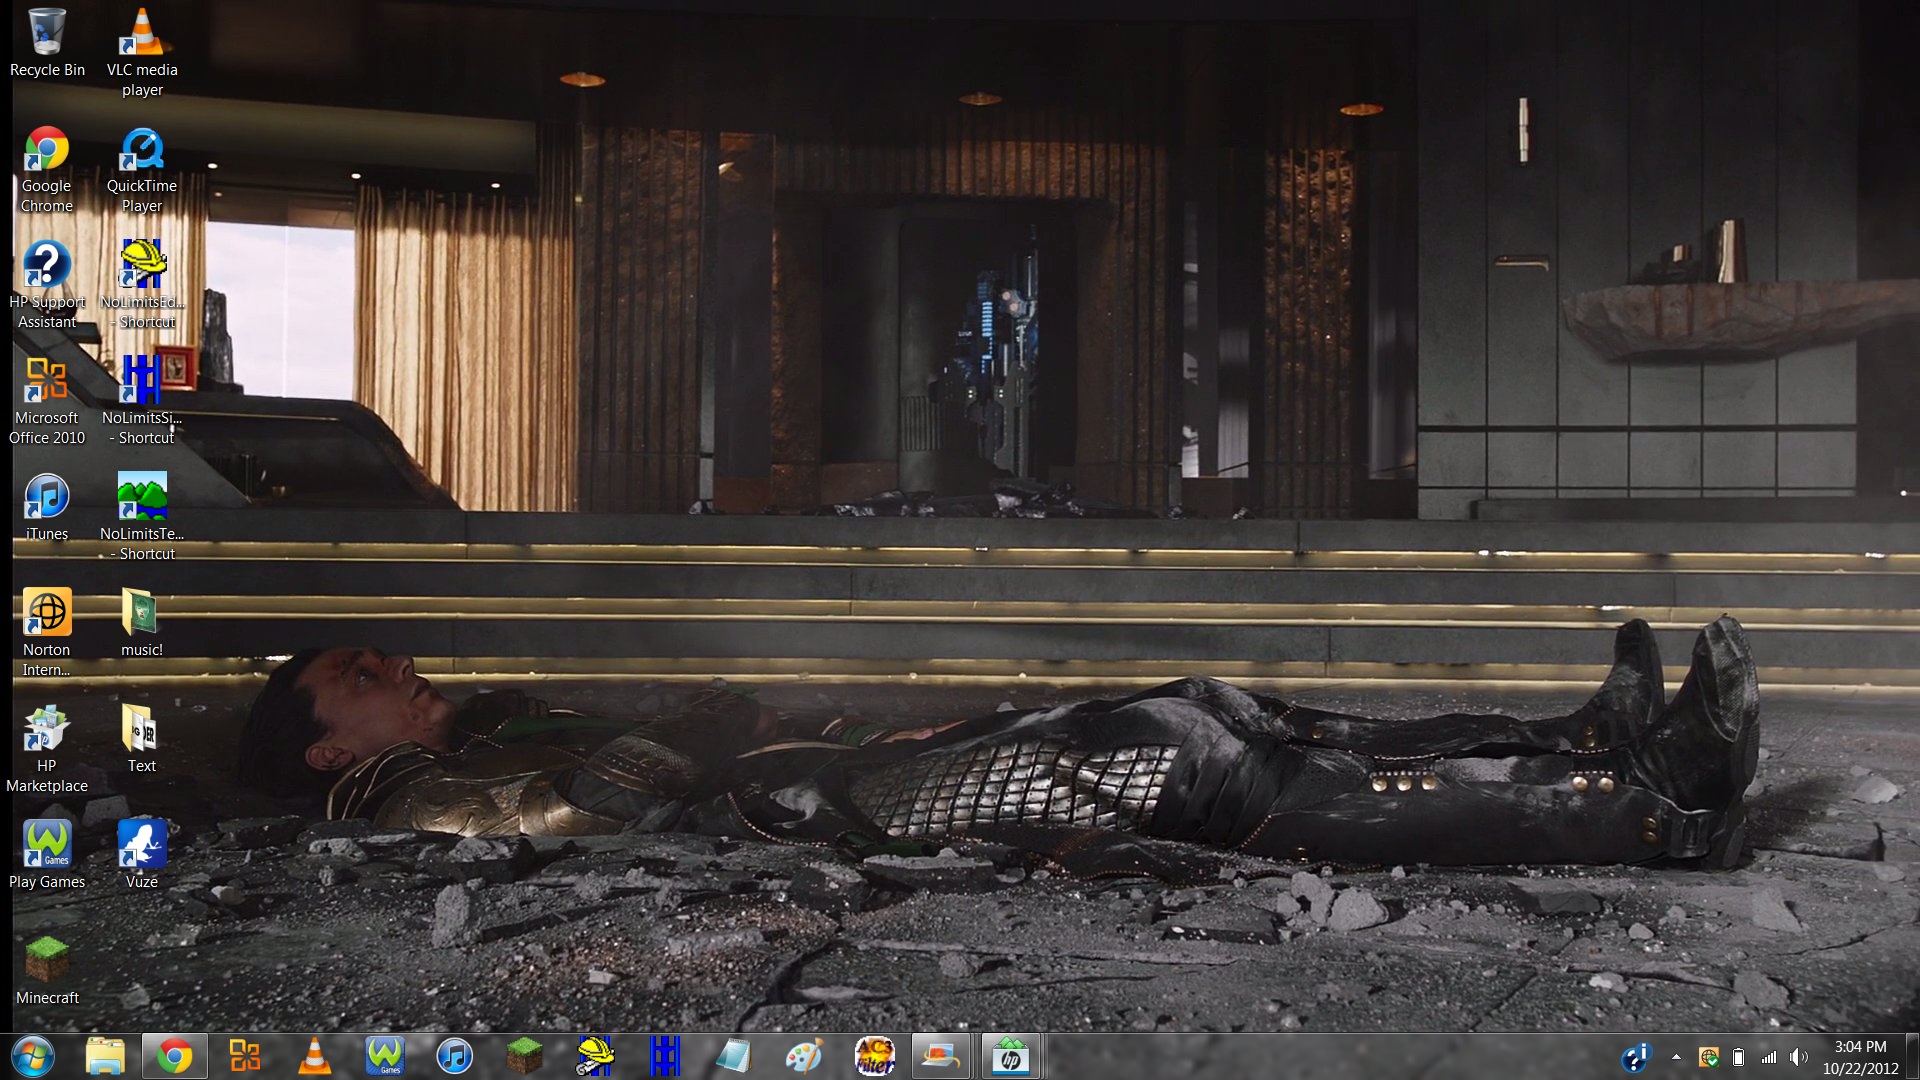Launch VLC from the taskbar
This screenshot has height=1080, width=1920.
point(315,1056)
